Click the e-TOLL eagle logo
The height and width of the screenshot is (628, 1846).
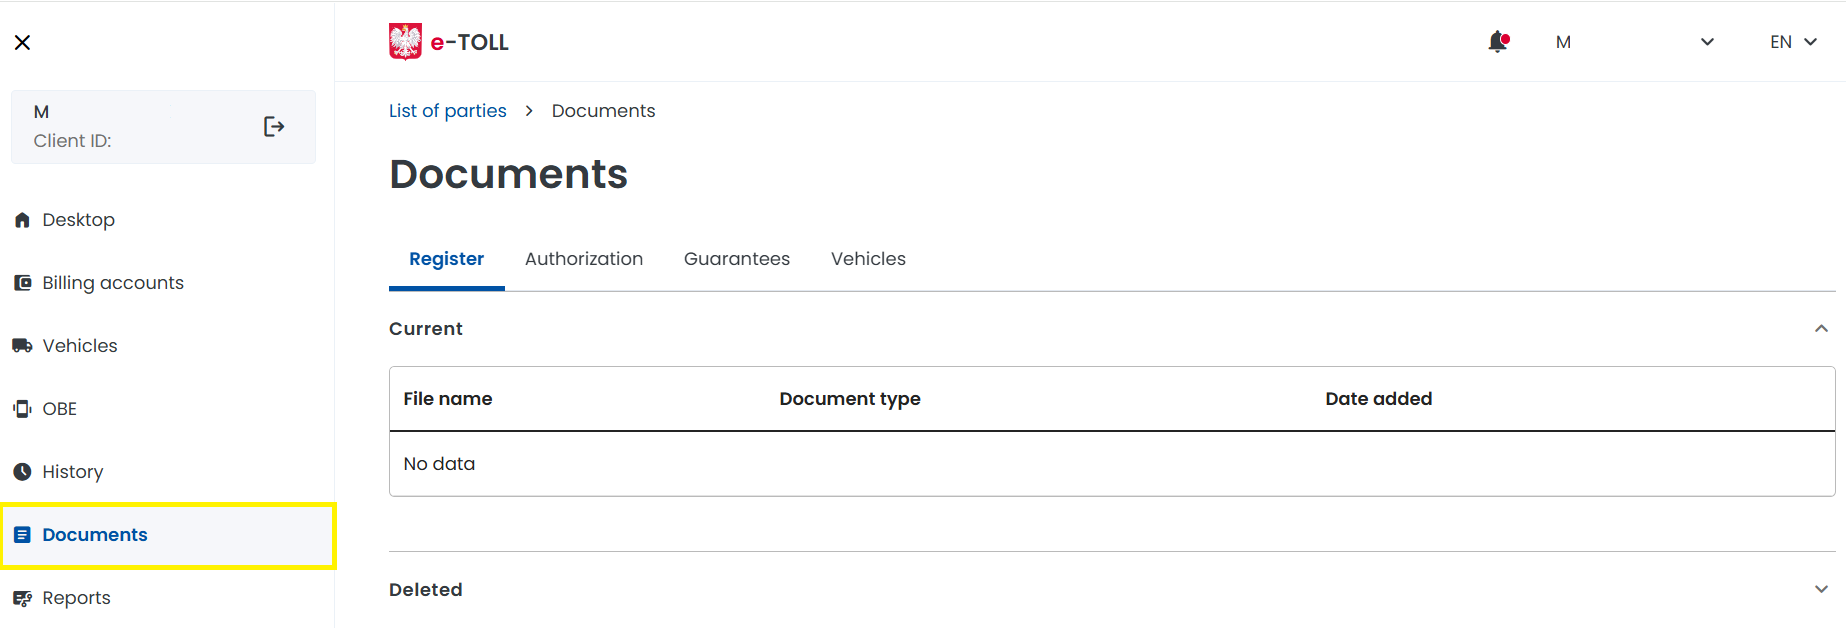pyautogui.click(x=405, y=42)
